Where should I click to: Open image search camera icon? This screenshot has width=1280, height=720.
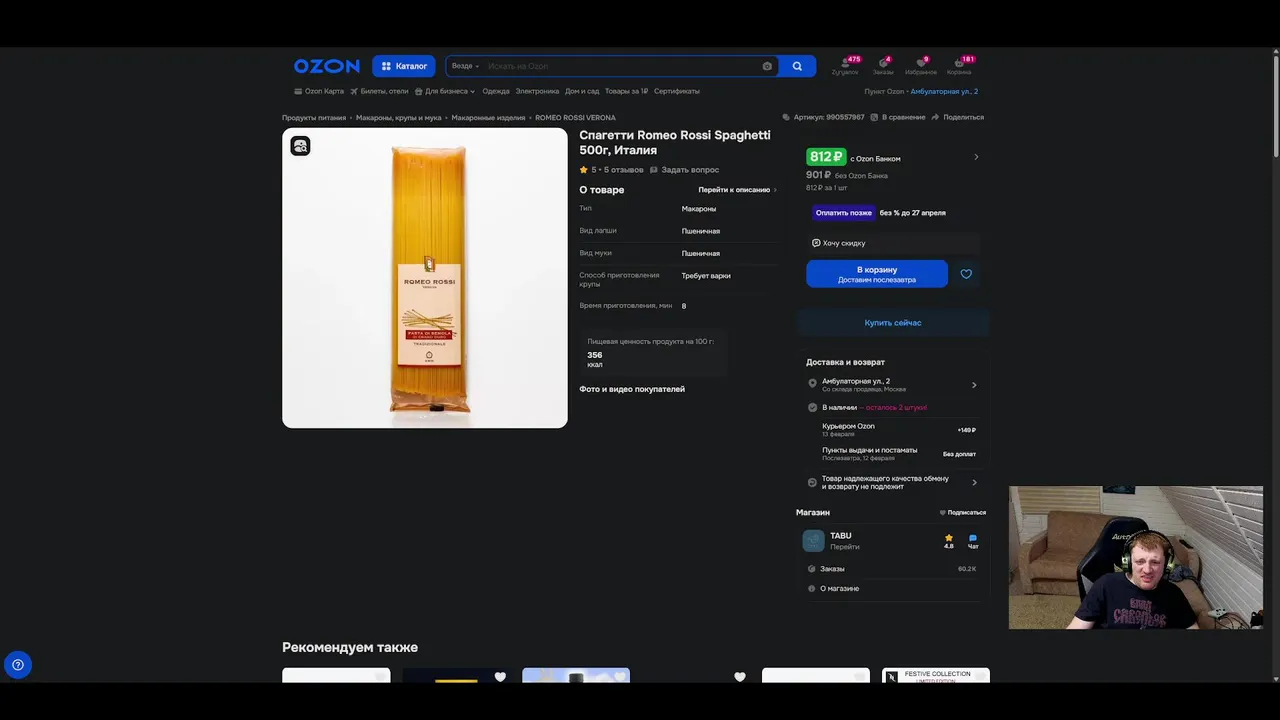point(767,66)
